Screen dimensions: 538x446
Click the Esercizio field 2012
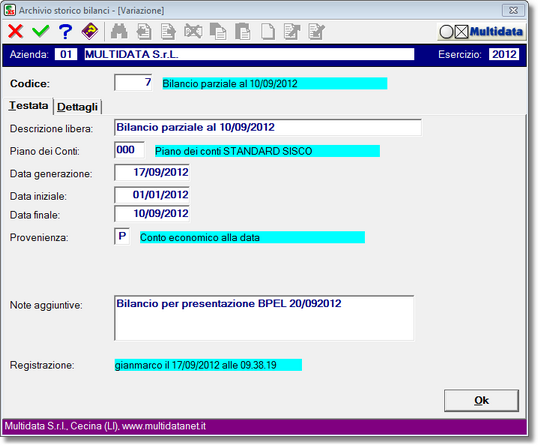[x=504, y=54]
